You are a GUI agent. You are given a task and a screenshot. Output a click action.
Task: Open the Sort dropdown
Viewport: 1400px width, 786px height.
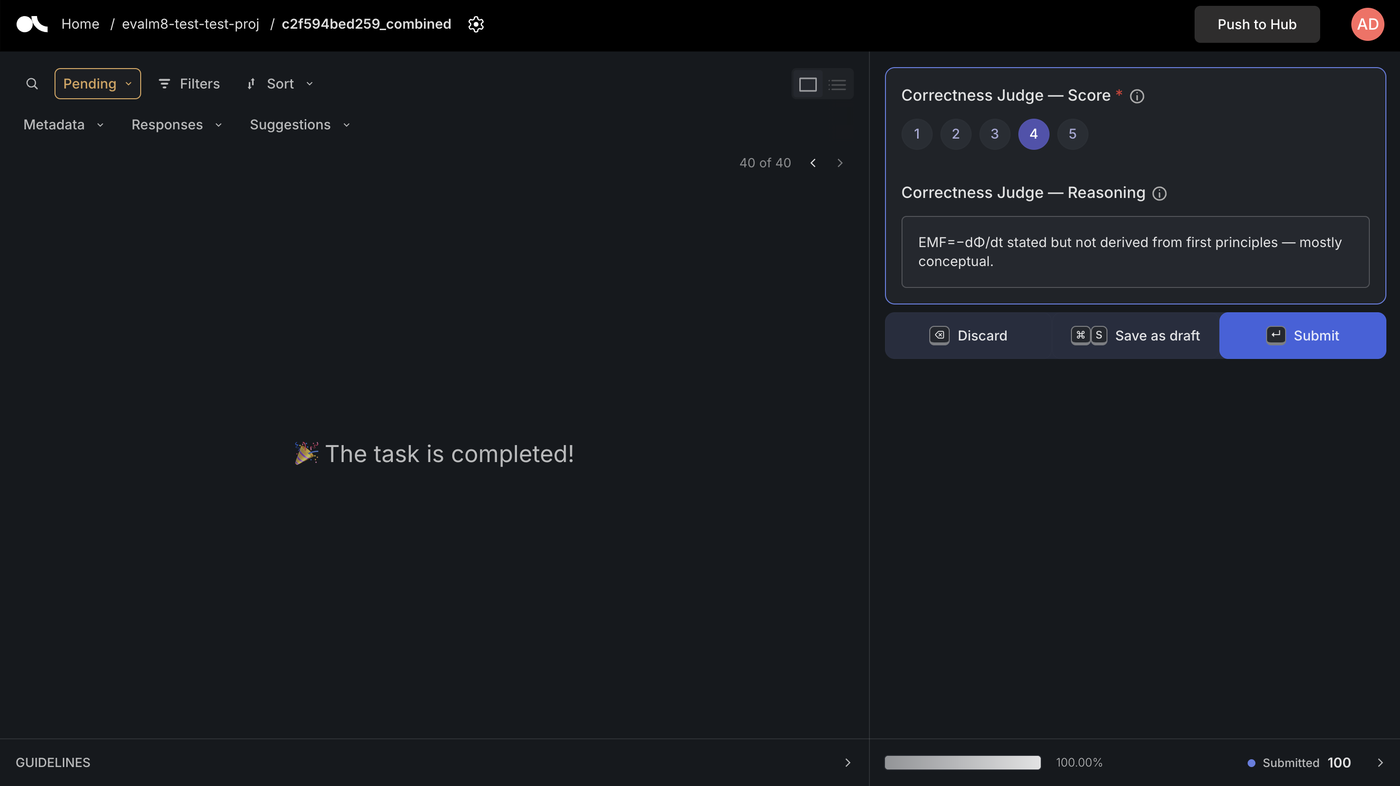(280, 84)
